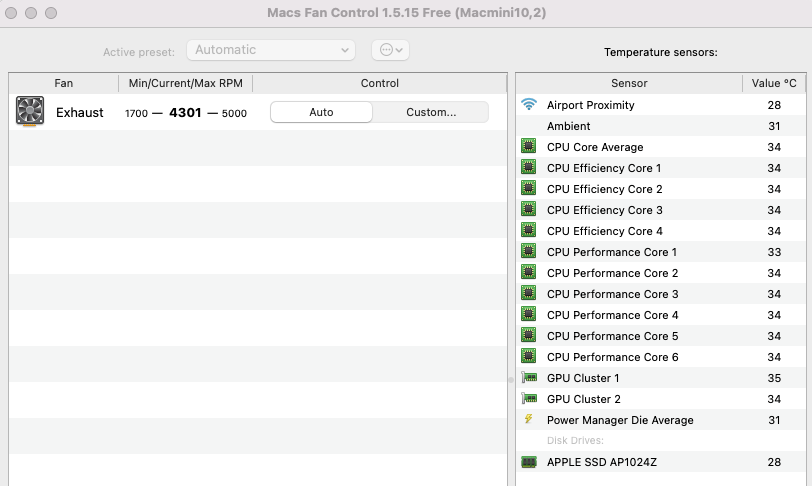
Task: Click the APPLE SSD drive icon
Action: [x=529, y=462]
